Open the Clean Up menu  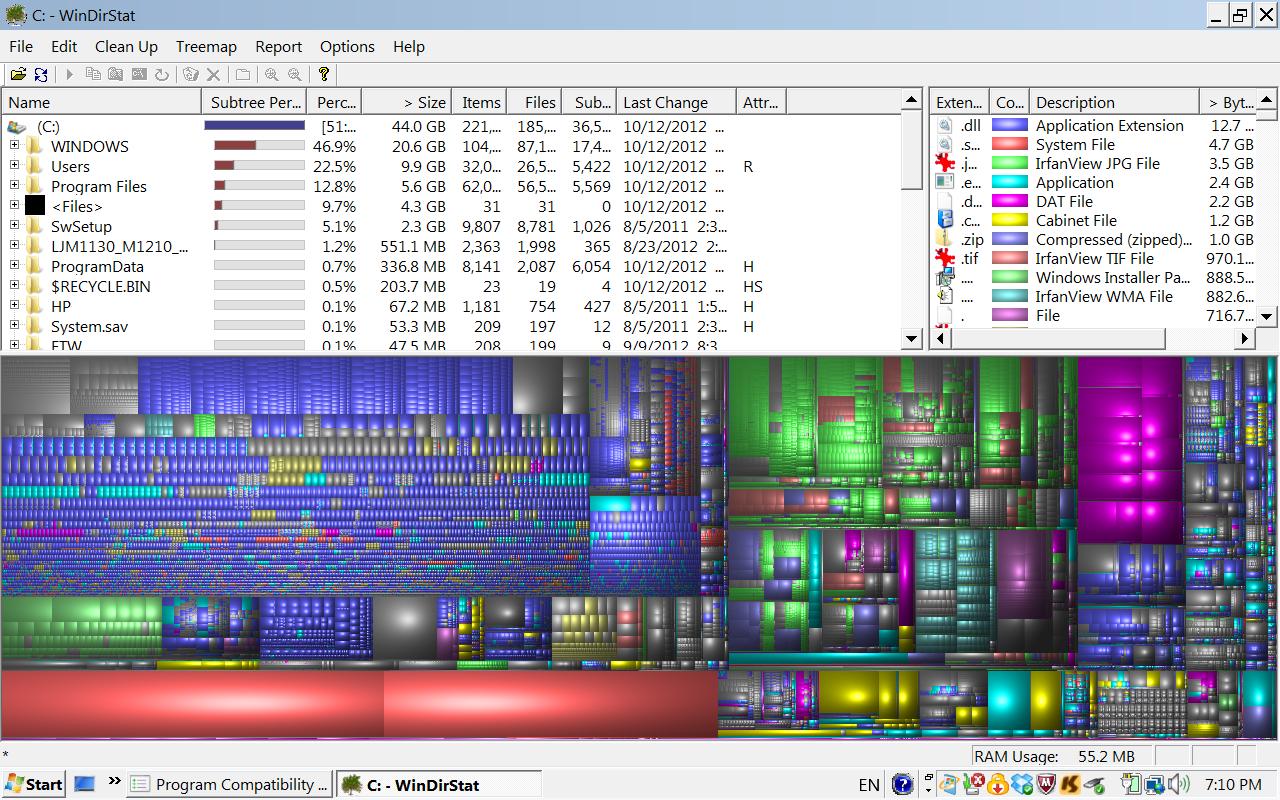pyautogui.click(x=126, y=46)
